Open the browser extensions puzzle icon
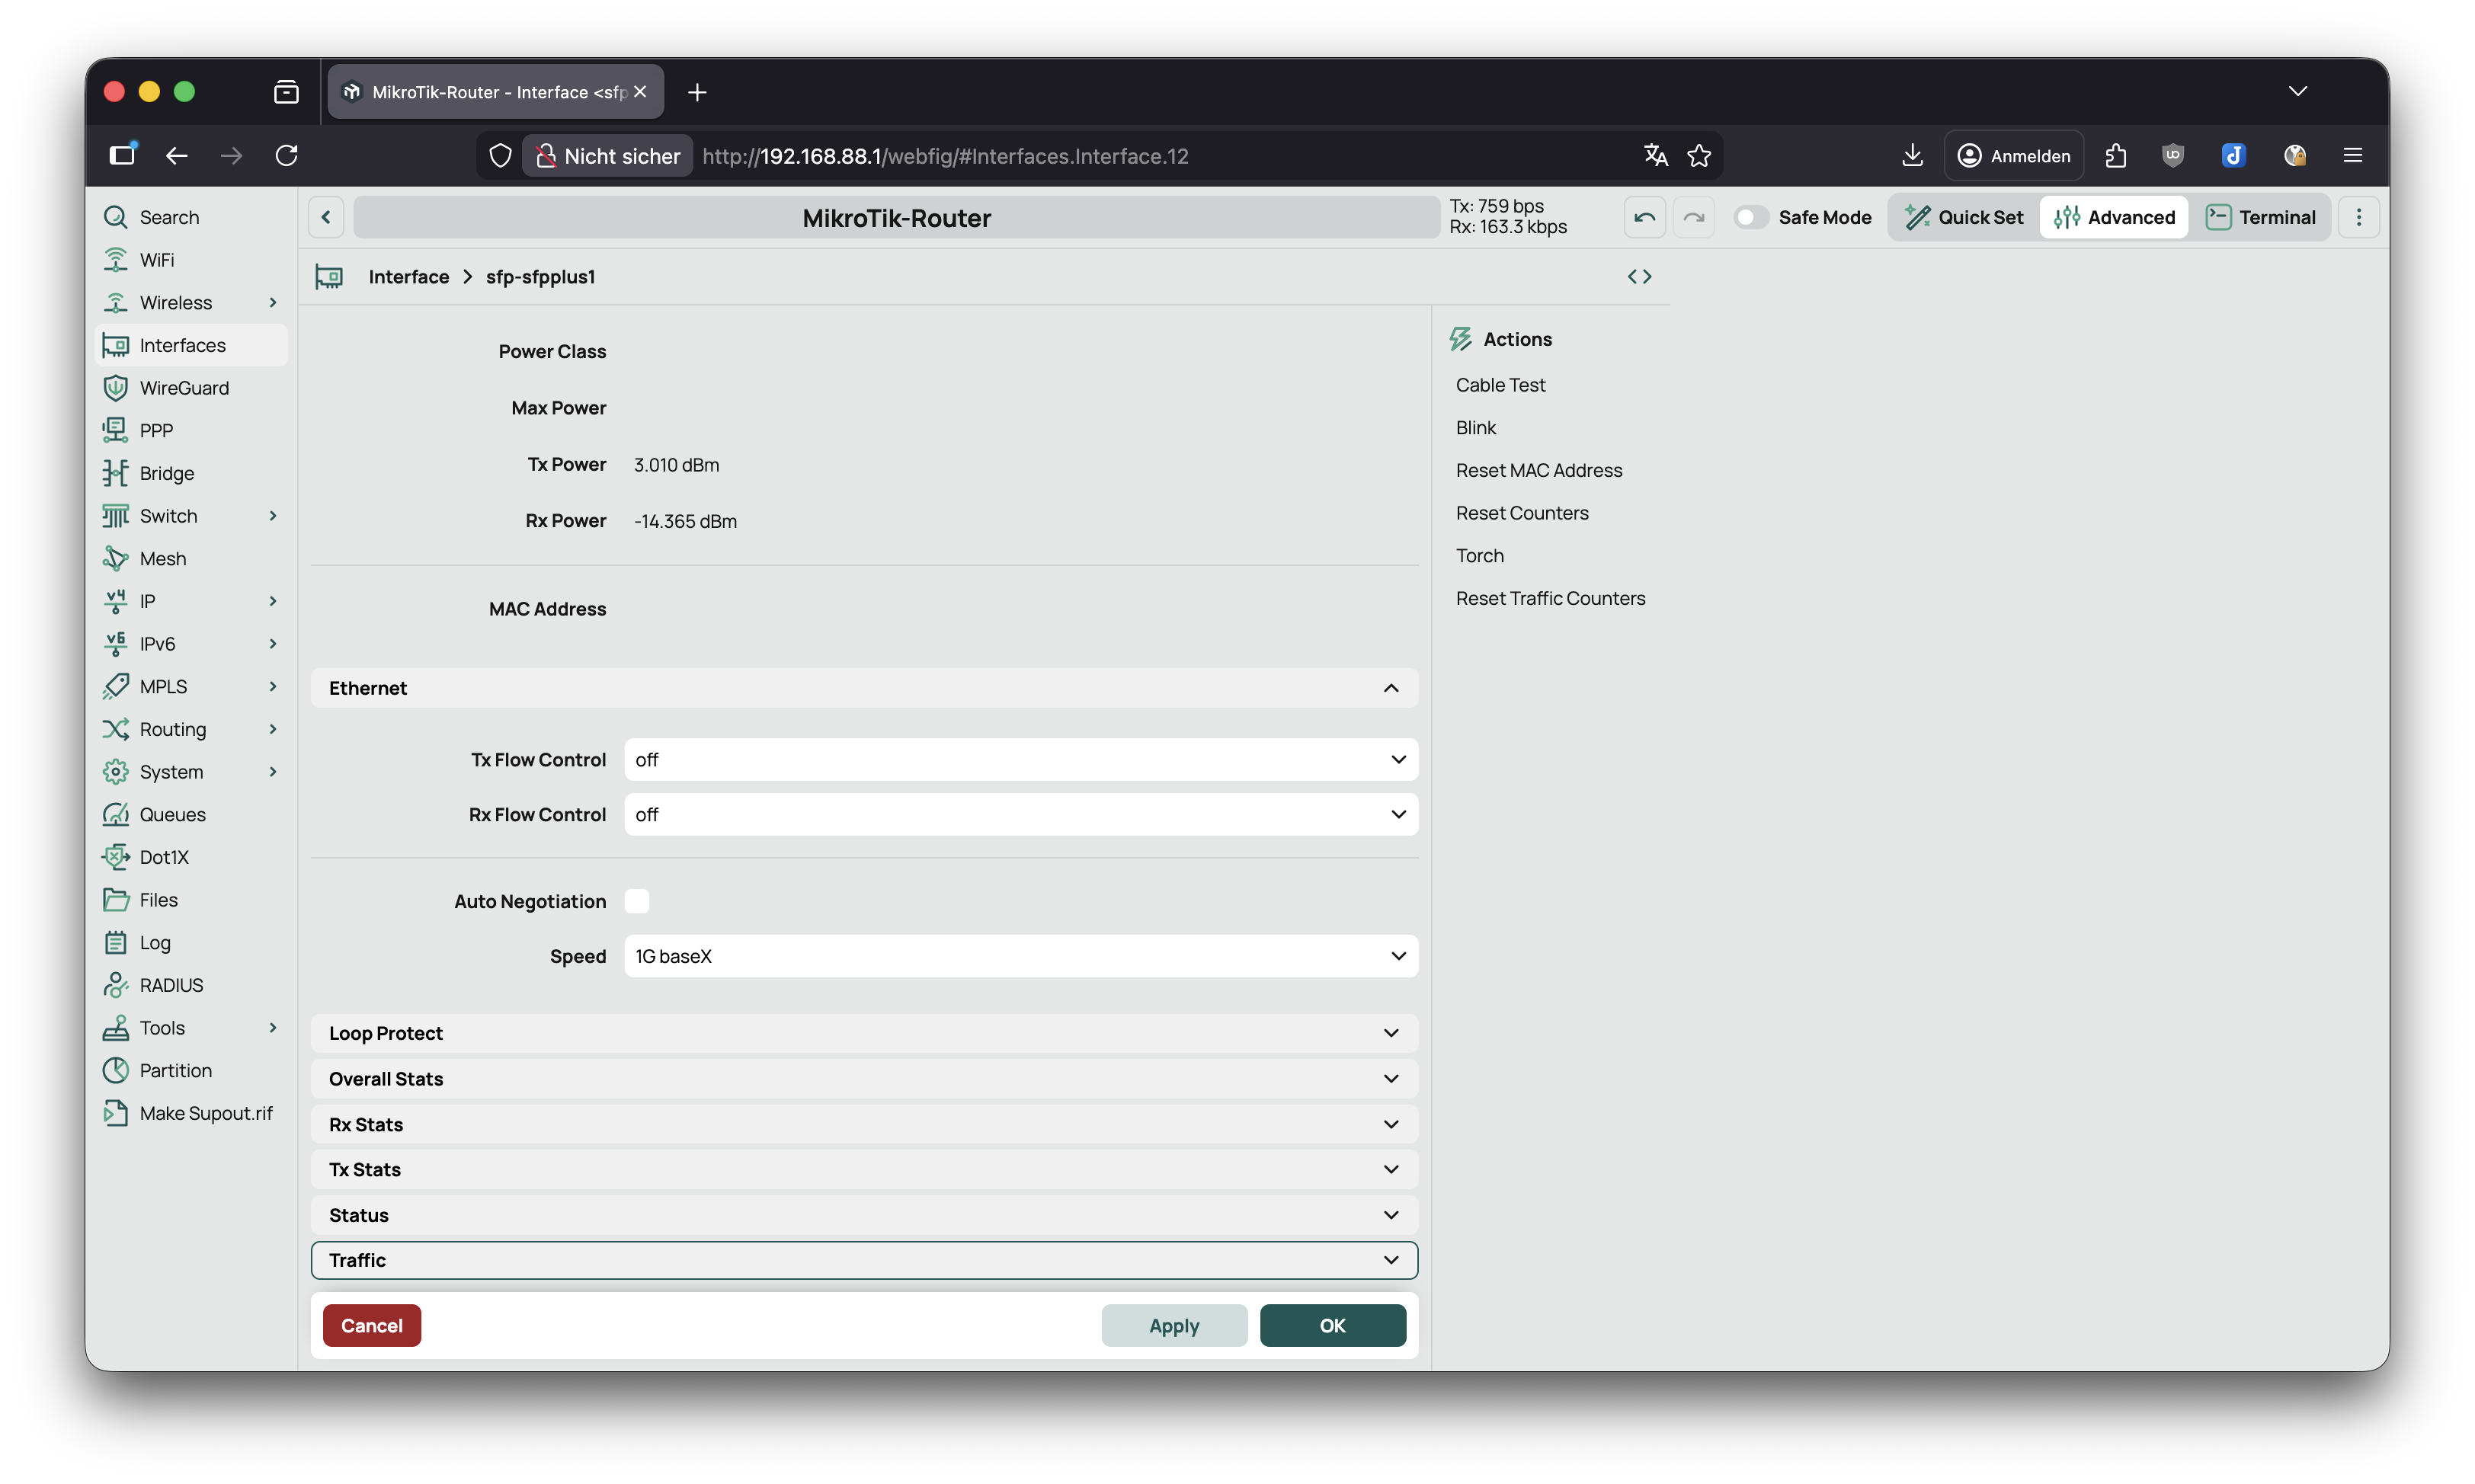 2115,155
